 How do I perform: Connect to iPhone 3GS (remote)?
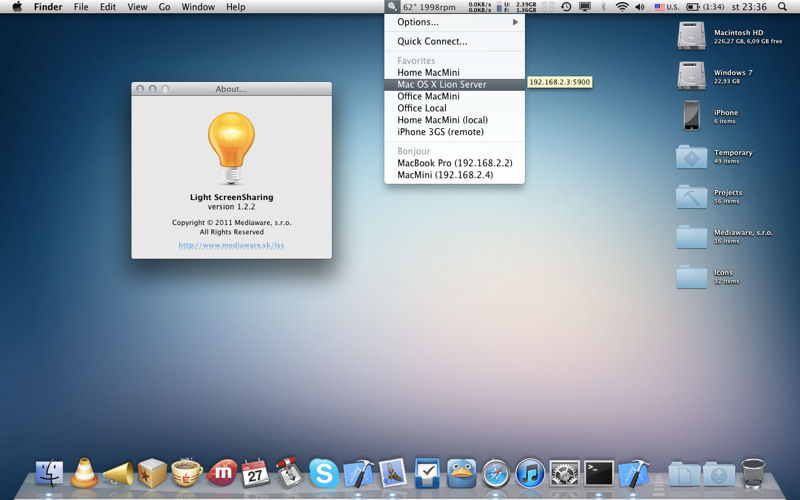click(x=454, y=132)
